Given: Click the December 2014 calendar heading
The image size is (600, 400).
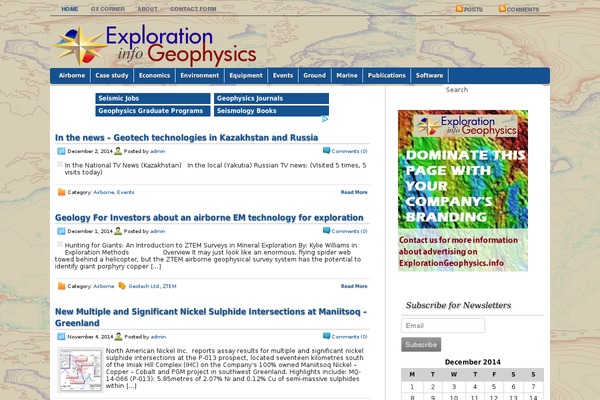Looking at the screenshot, I should [473, 362].
